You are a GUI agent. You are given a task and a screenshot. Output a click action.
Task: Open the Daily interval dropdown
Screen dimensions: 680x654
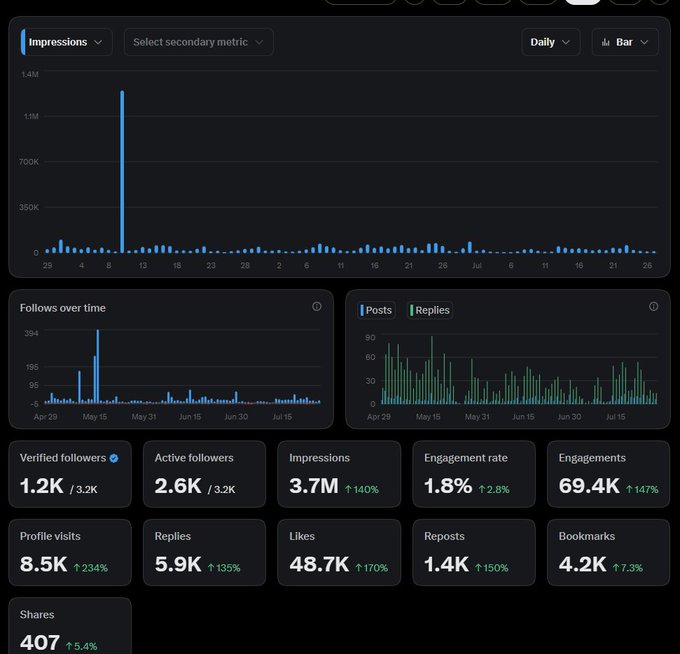(551, 42)
